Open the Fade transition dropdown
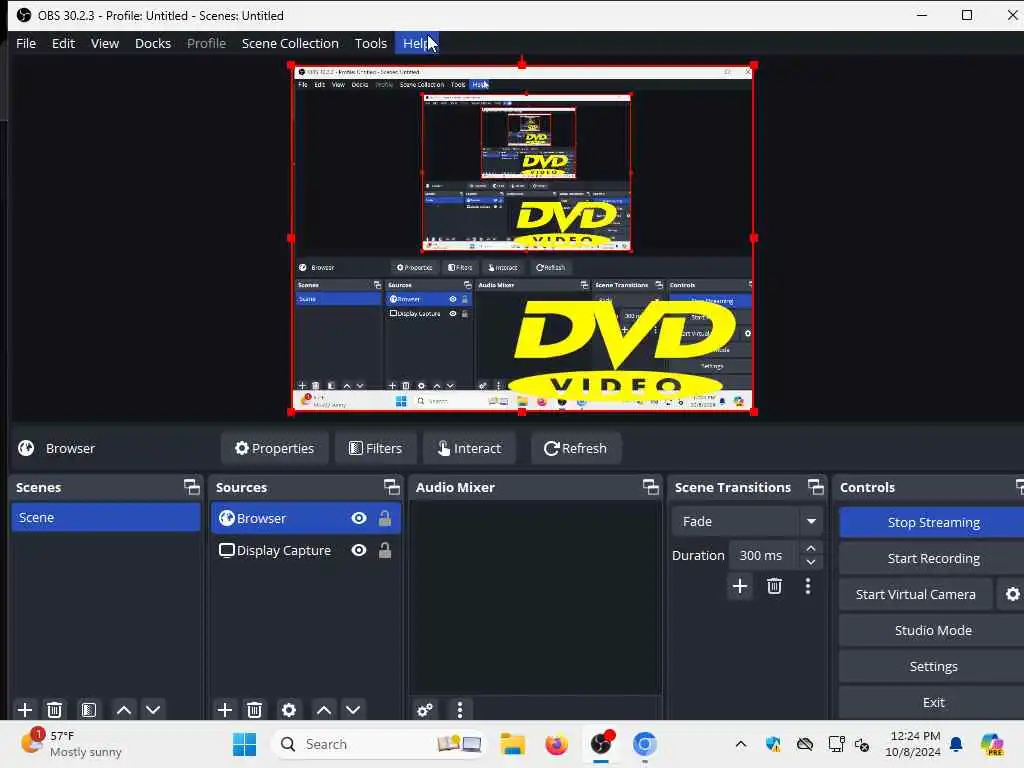This screenshot has width=1024, height=768. [x=746, y=521]
